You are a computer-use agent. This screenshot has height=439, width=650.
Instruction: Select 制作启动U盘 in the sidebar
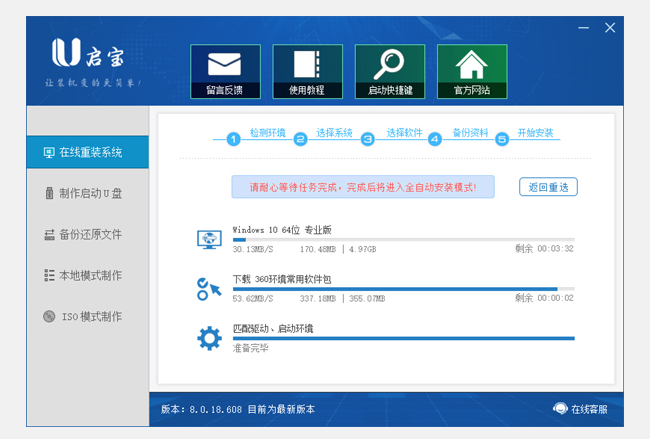point(87,193)
